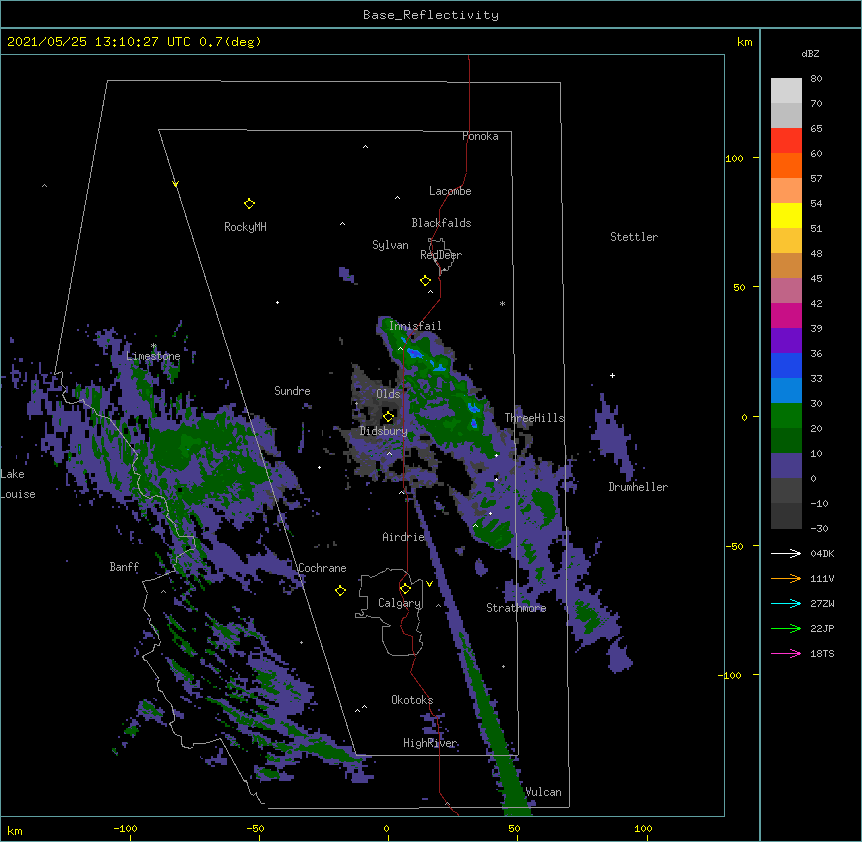Click the Ponoka town label
Screen dimensions: 862x842
point(480,136)
